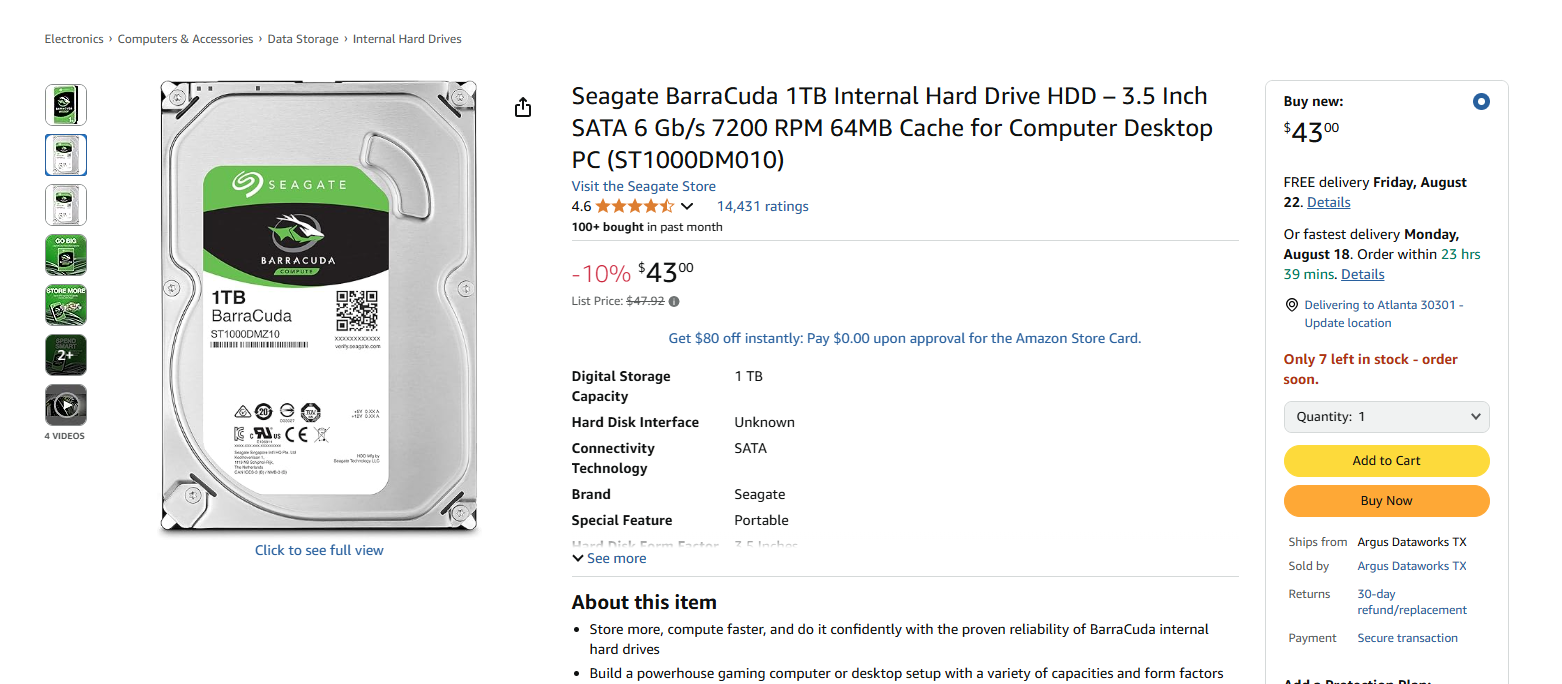
Task: Click the star rating icons
Action: [635, 207]
